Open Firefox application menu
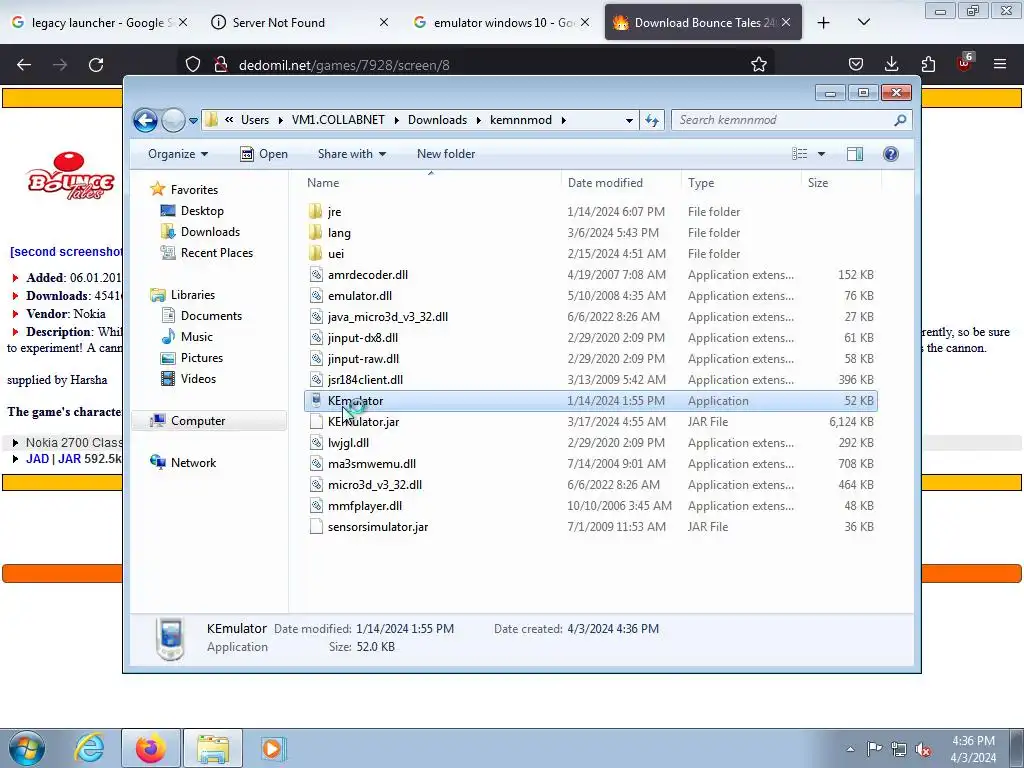The image size is (1024, 768). pos(1000,64)
